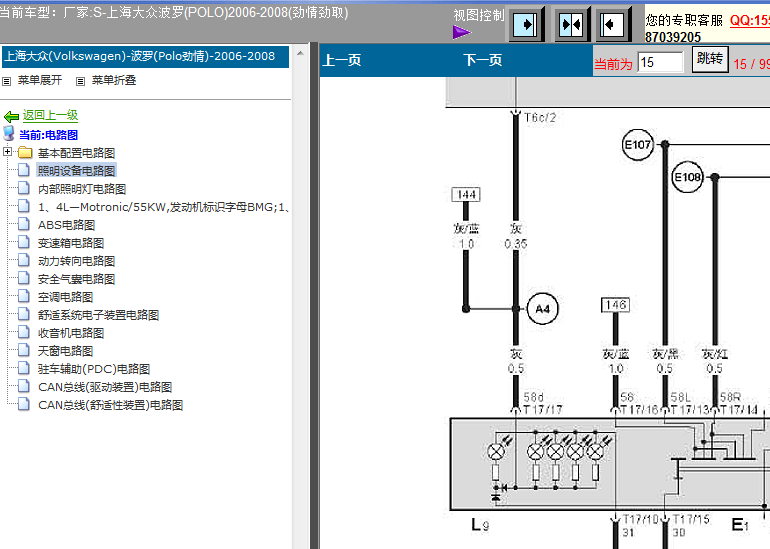Click the right-arrow view control icon

[526, 24]
